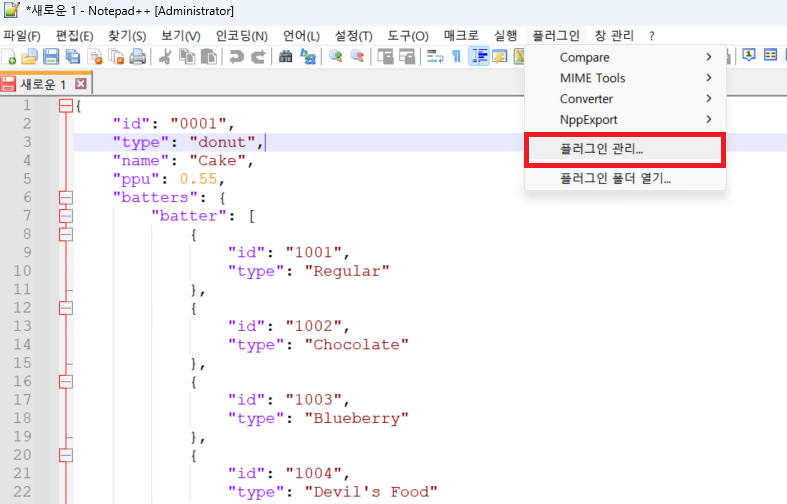Expand the MIME Tools submenu
Viewport: 787px width, 504px height.
(x=625, y=78)
